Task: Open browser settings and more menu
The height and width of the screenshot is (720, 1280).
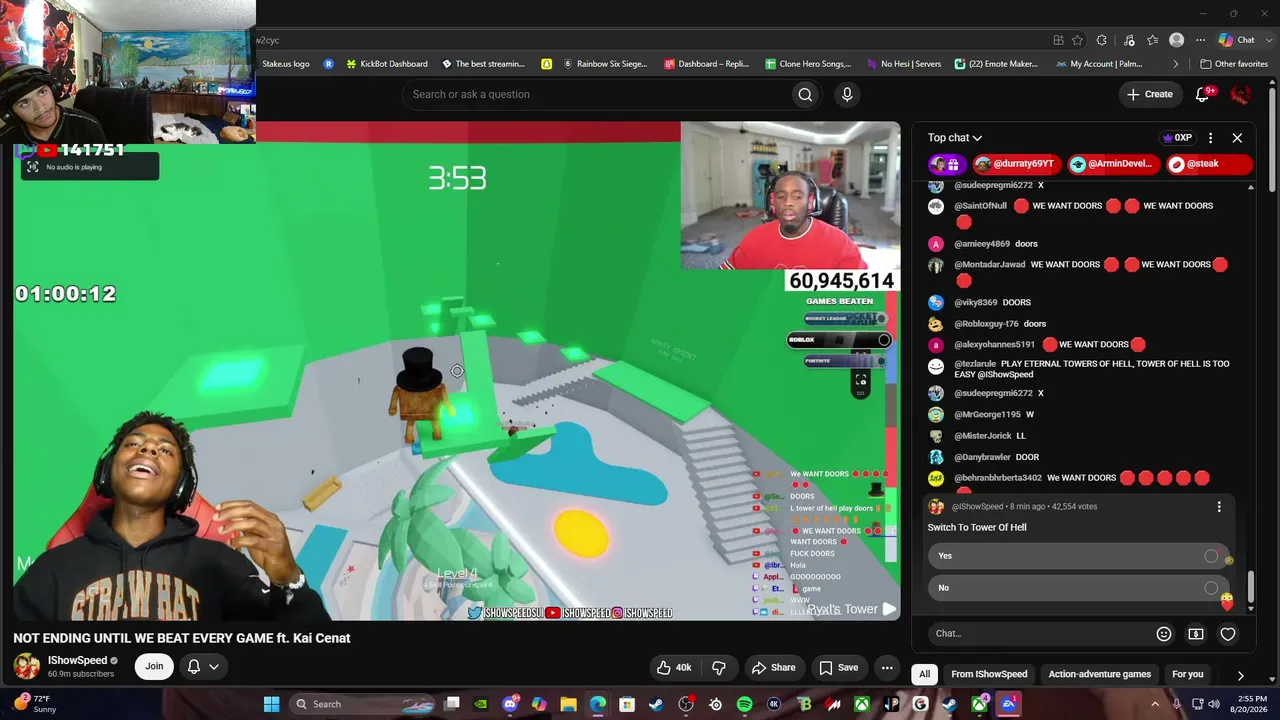Action: [x=1200, y=40]
